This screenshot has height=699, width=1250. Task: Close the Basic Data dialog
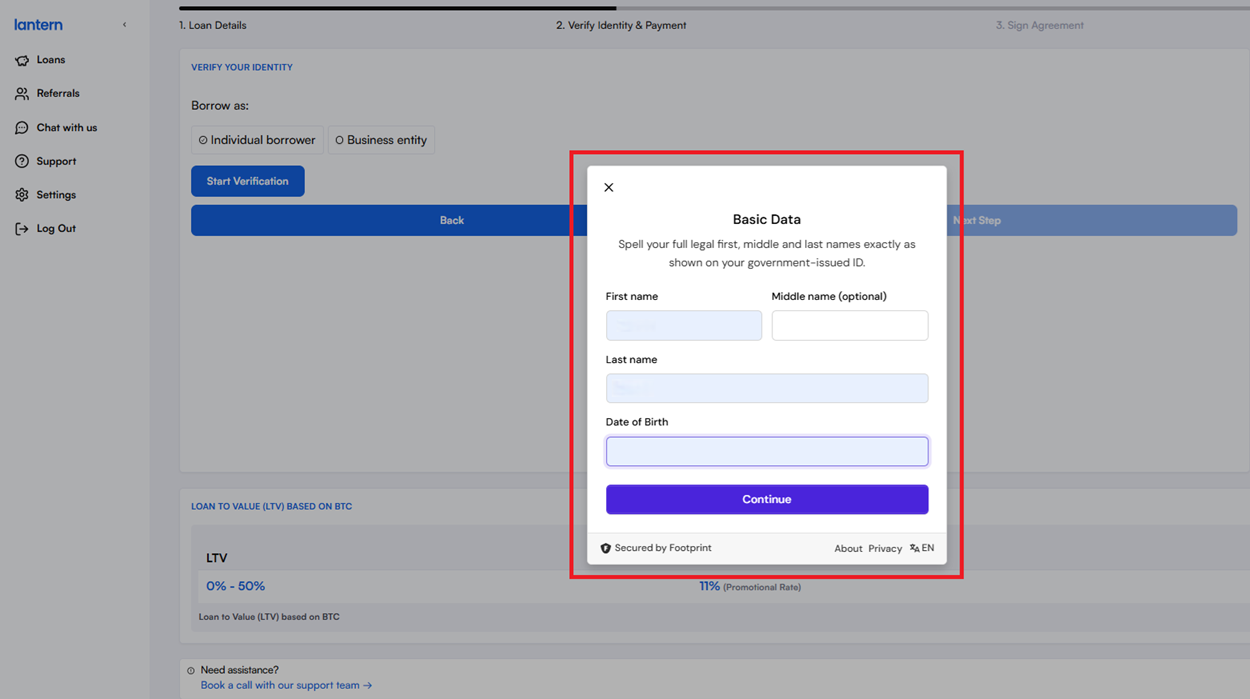click(x=609, y=188)
